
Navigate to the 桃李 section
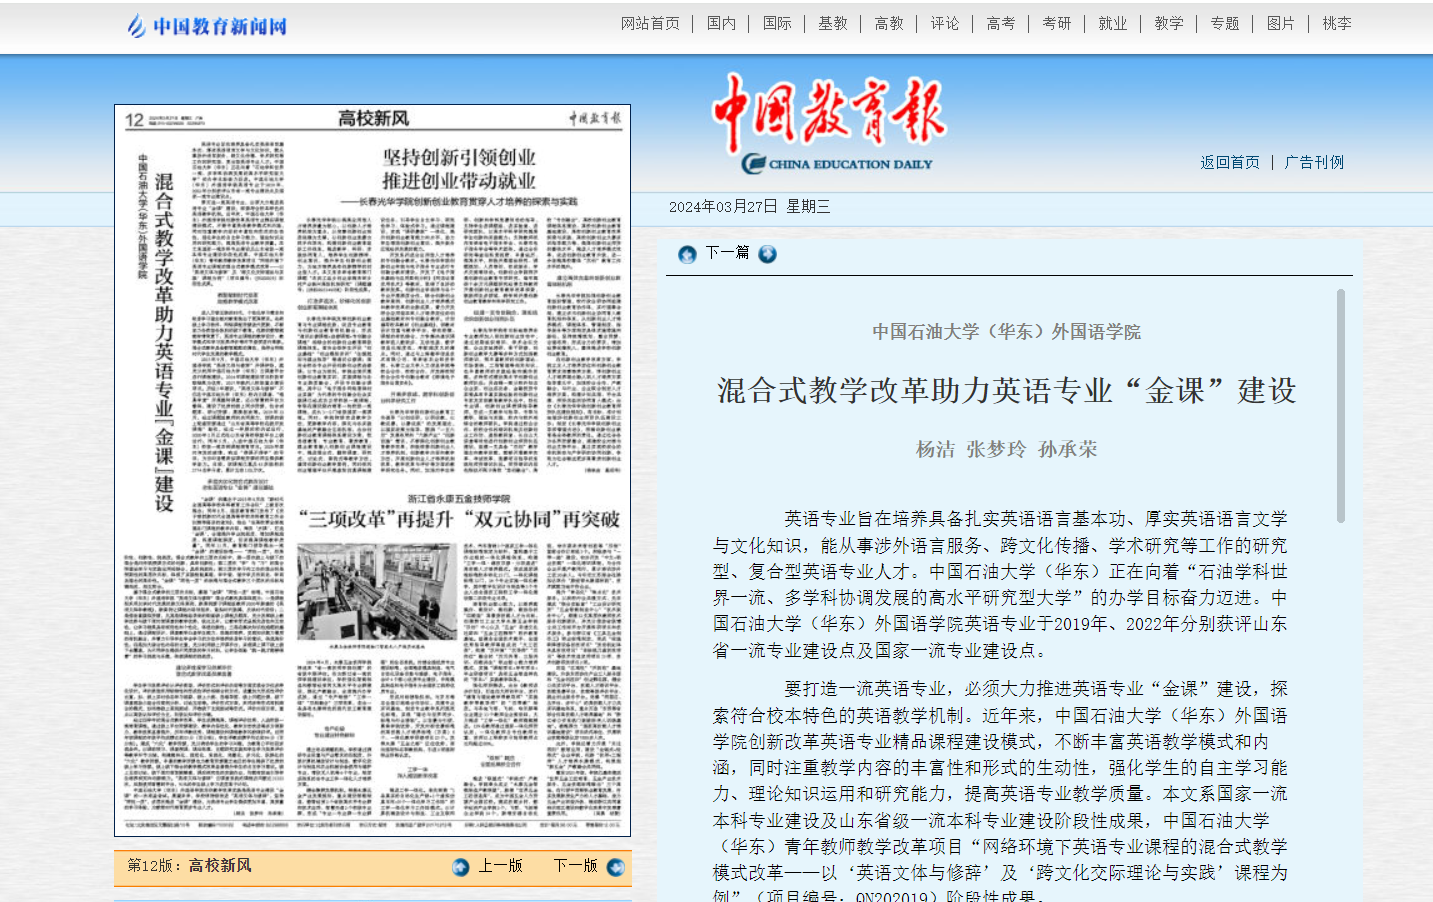pyautogui.click(x=1336, y=23)
